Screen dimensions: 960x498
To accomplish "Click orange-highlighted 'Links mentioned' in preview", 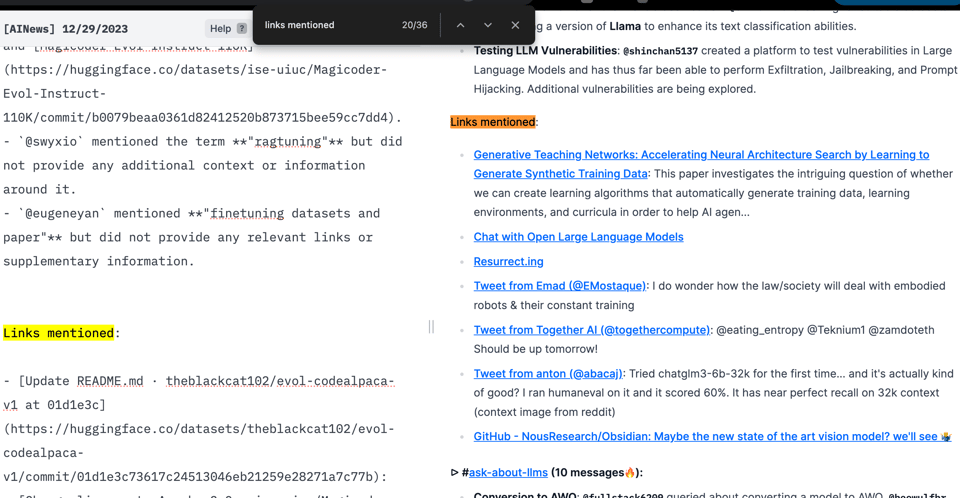I will [x=492, y=122].
